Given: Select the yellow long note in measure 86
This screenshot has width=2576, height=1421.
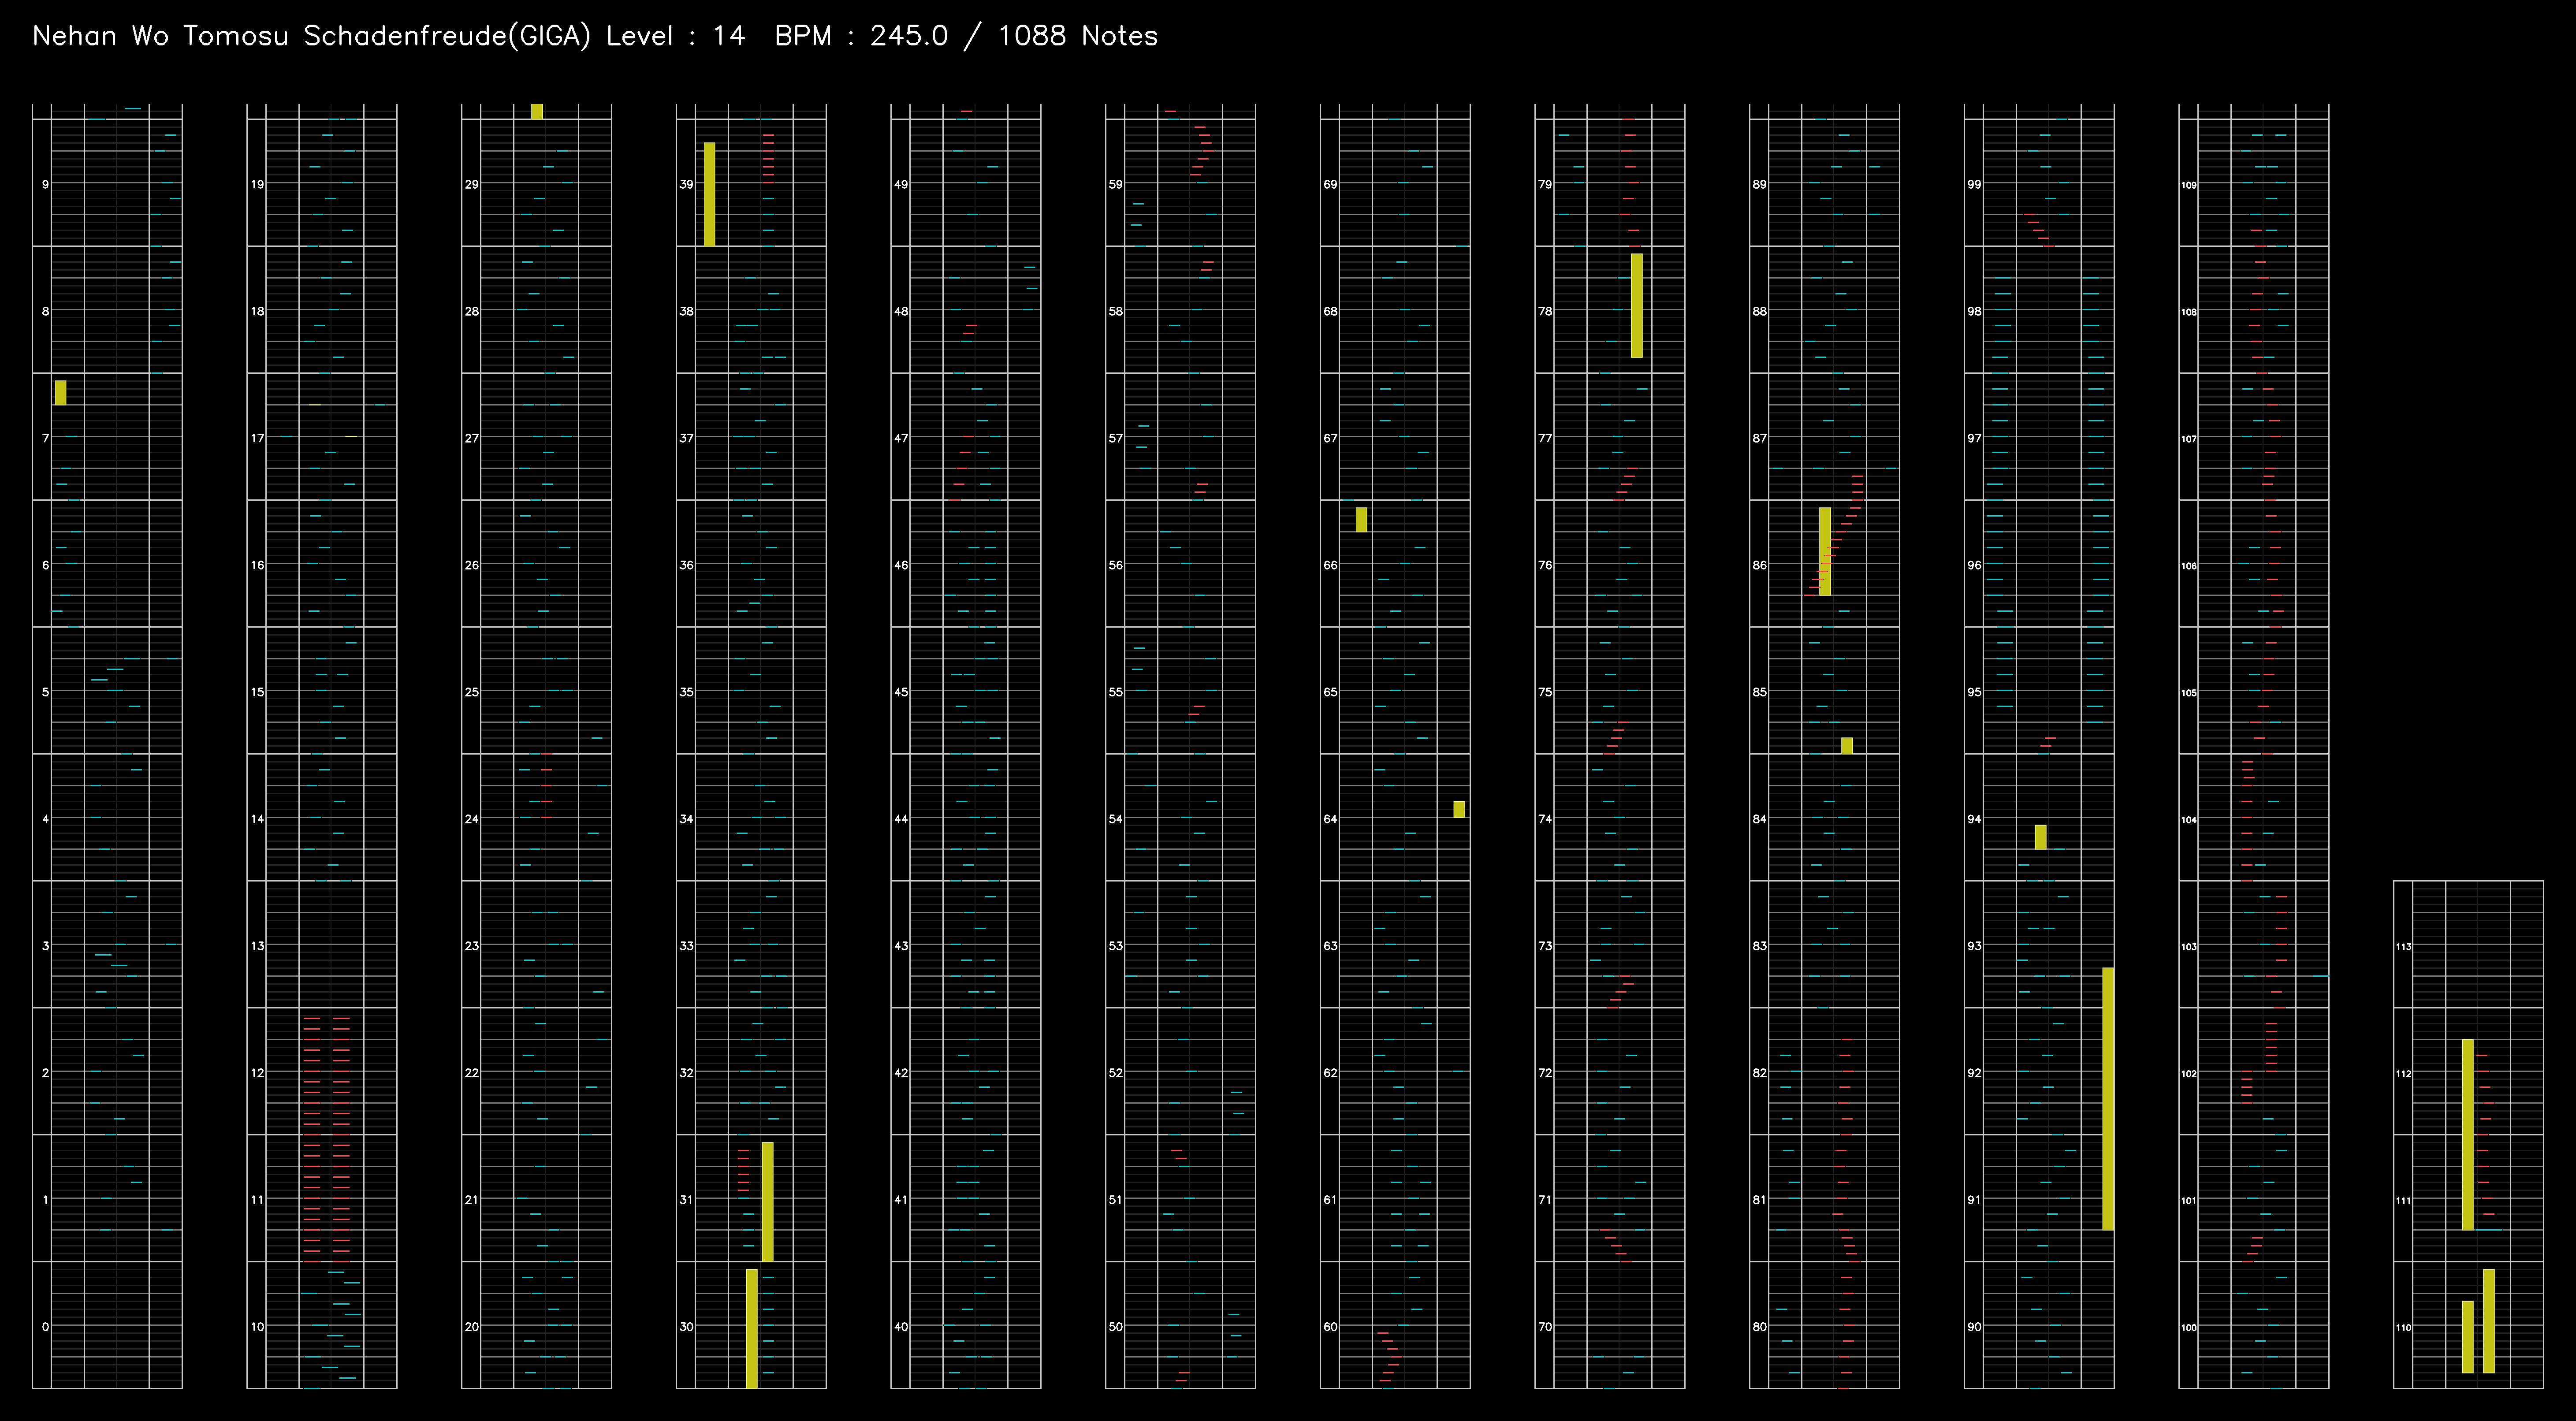Looking at the screenshot, I should (x=1825, y=551).
